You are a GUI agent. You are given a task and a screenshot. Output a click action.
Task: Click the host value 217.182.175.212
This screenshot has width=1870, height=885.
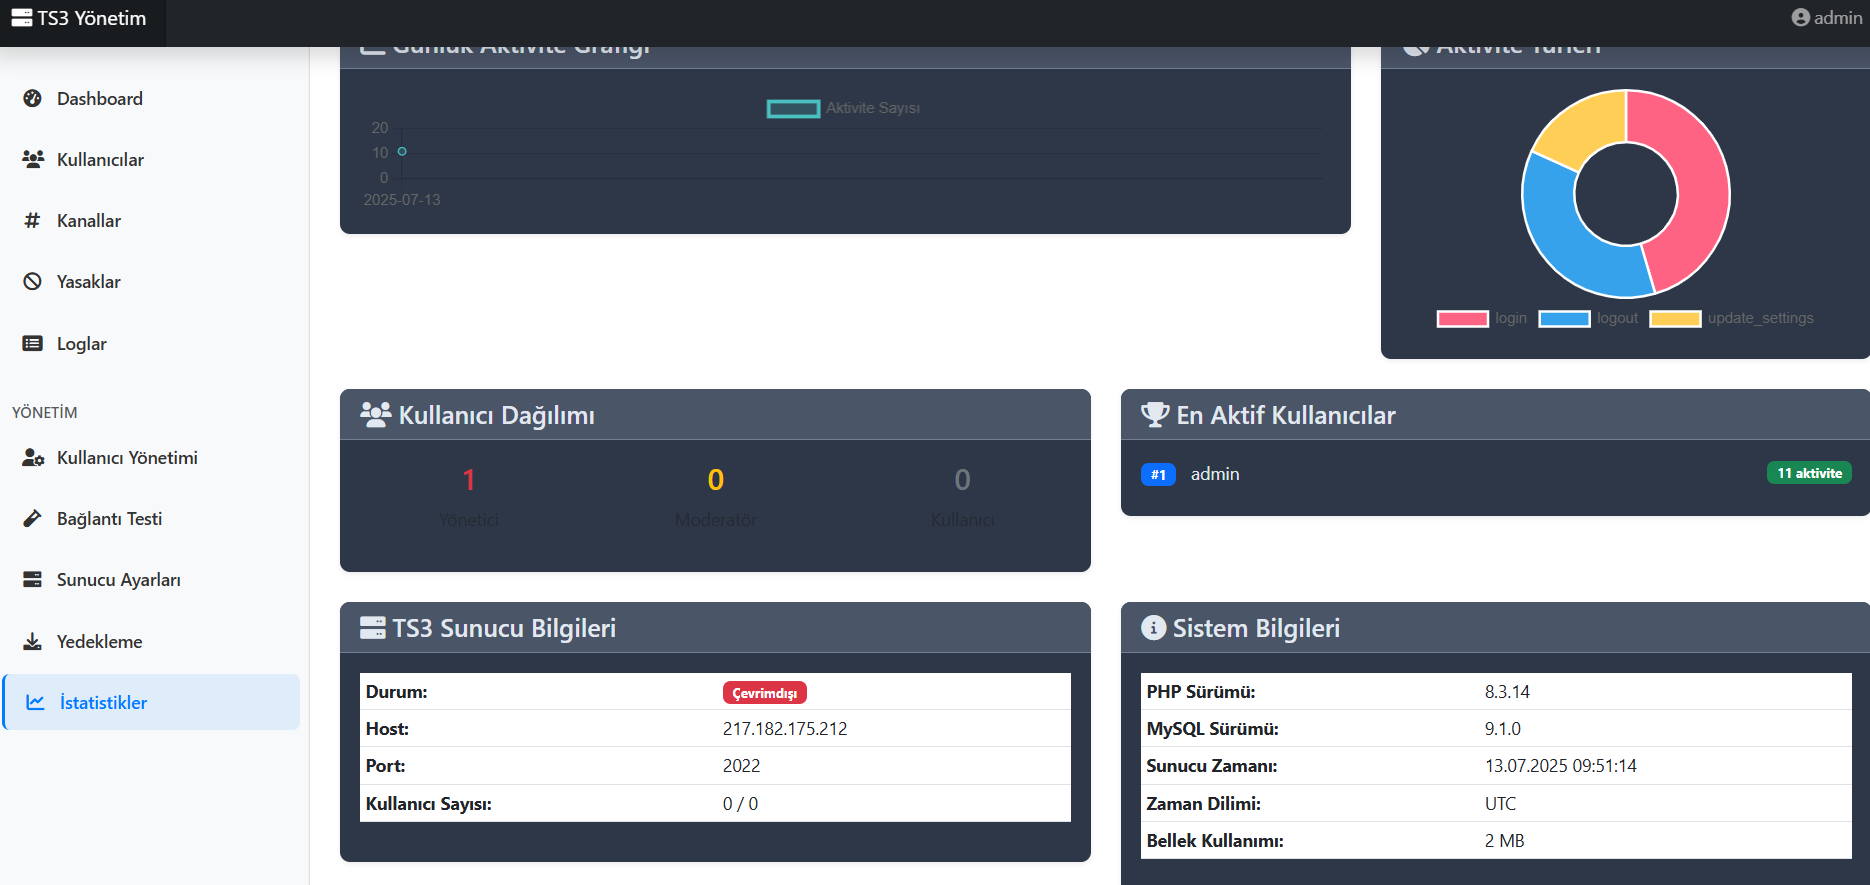coord(785,729)
